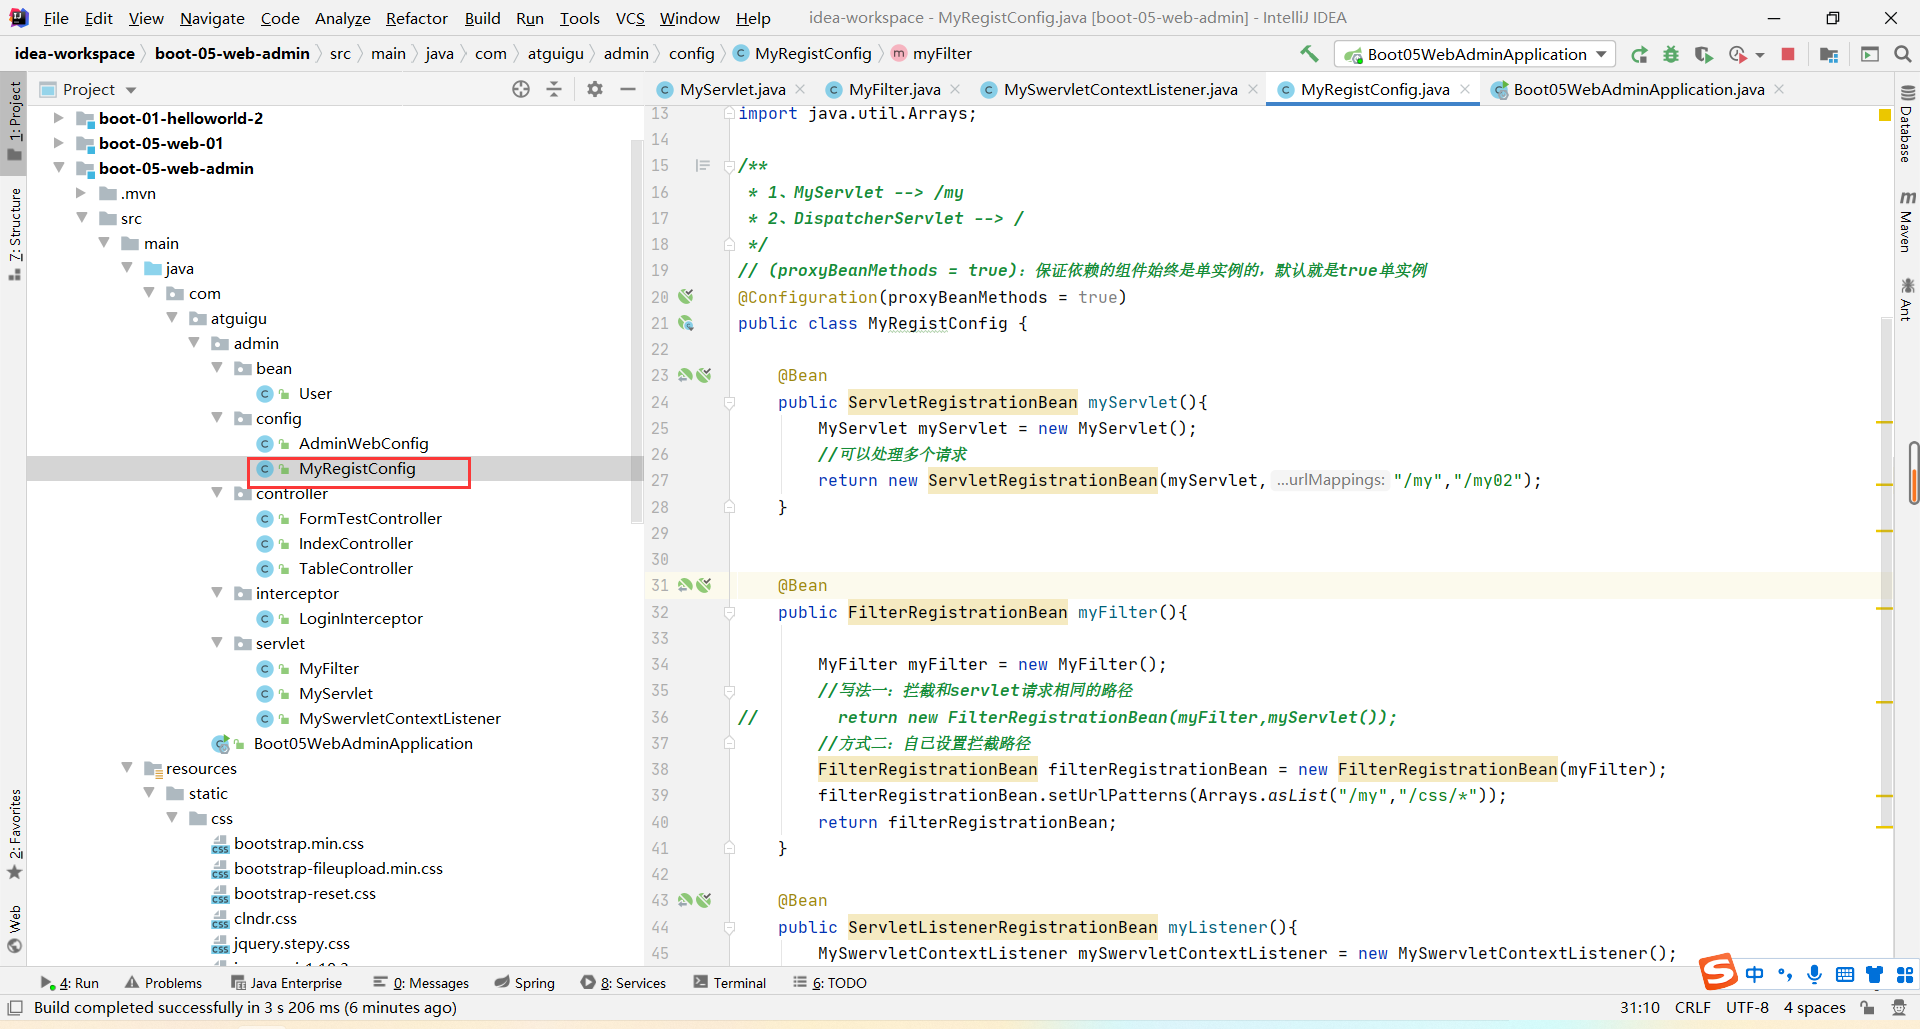
Task: Run with Coverage shield icon
Action: pos(1703,54)
